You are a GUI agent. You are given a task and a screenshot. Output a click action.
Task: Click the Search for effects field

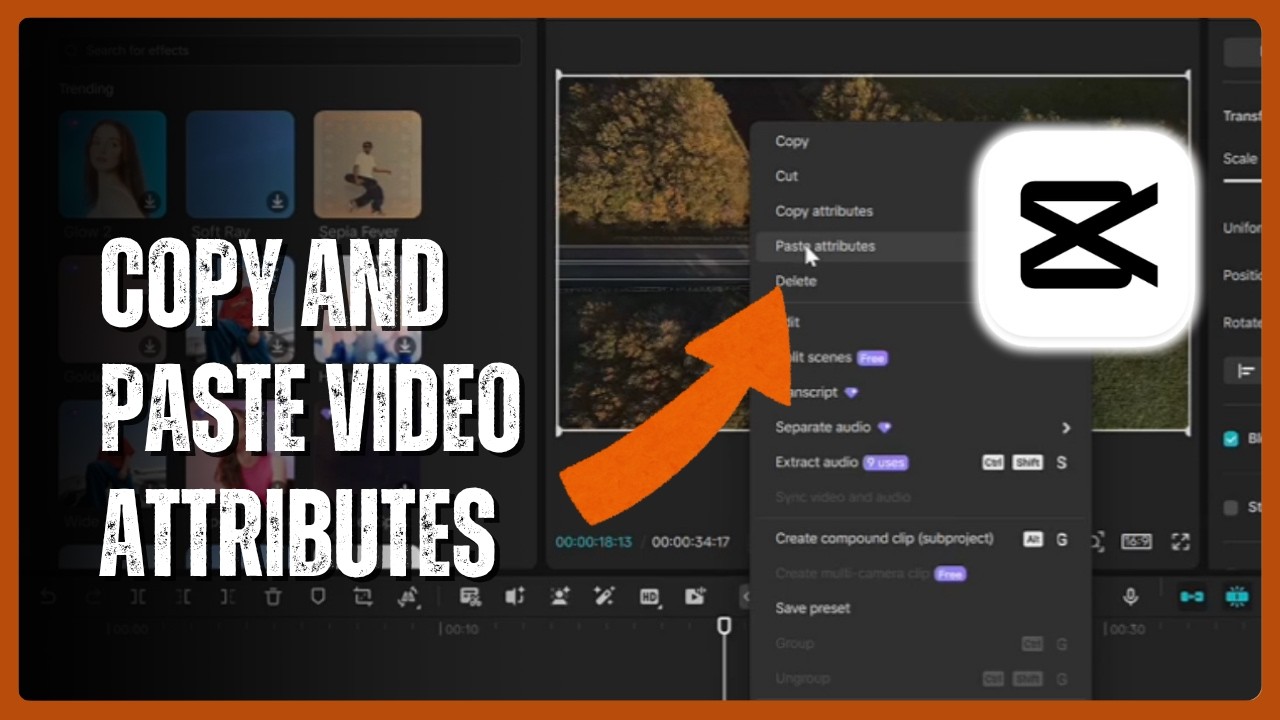click(x=290, y=50)
